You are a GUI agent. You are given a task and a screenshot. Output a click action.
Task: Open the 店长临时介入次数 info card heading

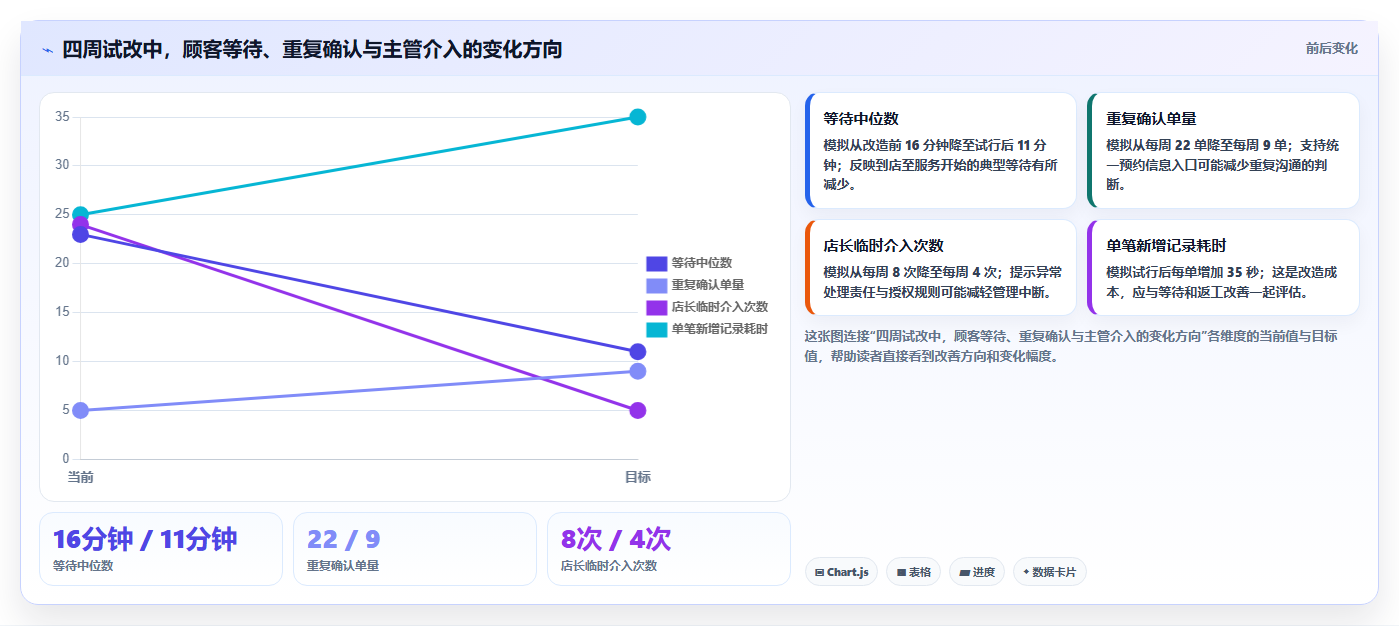tap(884, 245)
